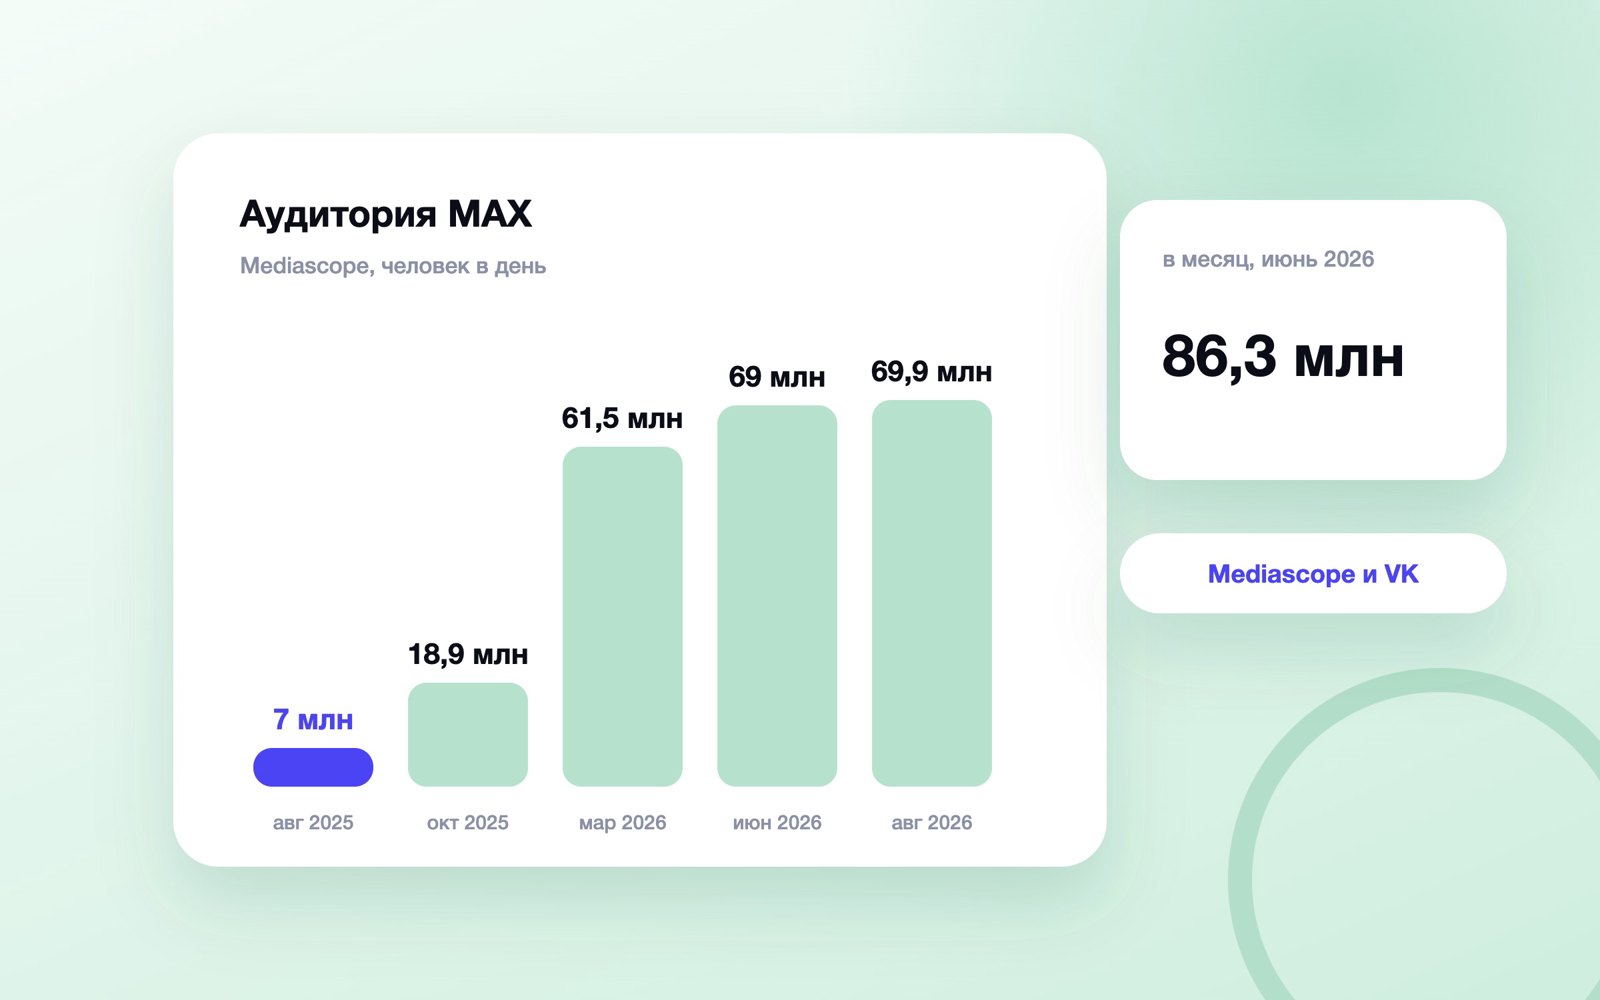Click the 'авг 2026' axis label
1600x1000 pixels.
[x=932, y=822]
